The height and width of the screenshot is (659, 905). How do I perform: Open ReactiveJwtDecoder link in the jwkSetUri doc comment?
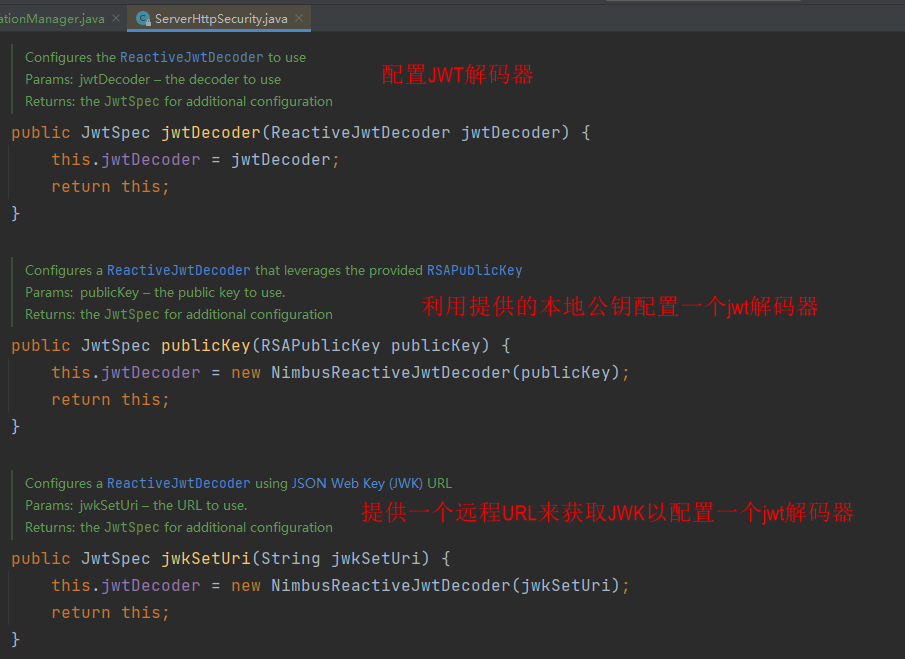coord(178,483)
